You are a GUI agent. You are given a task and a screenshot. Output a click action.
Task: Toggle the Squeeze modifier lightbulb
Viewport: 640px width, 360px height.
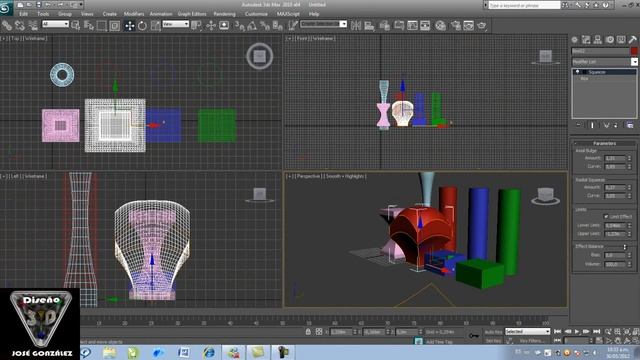[577, 72]
